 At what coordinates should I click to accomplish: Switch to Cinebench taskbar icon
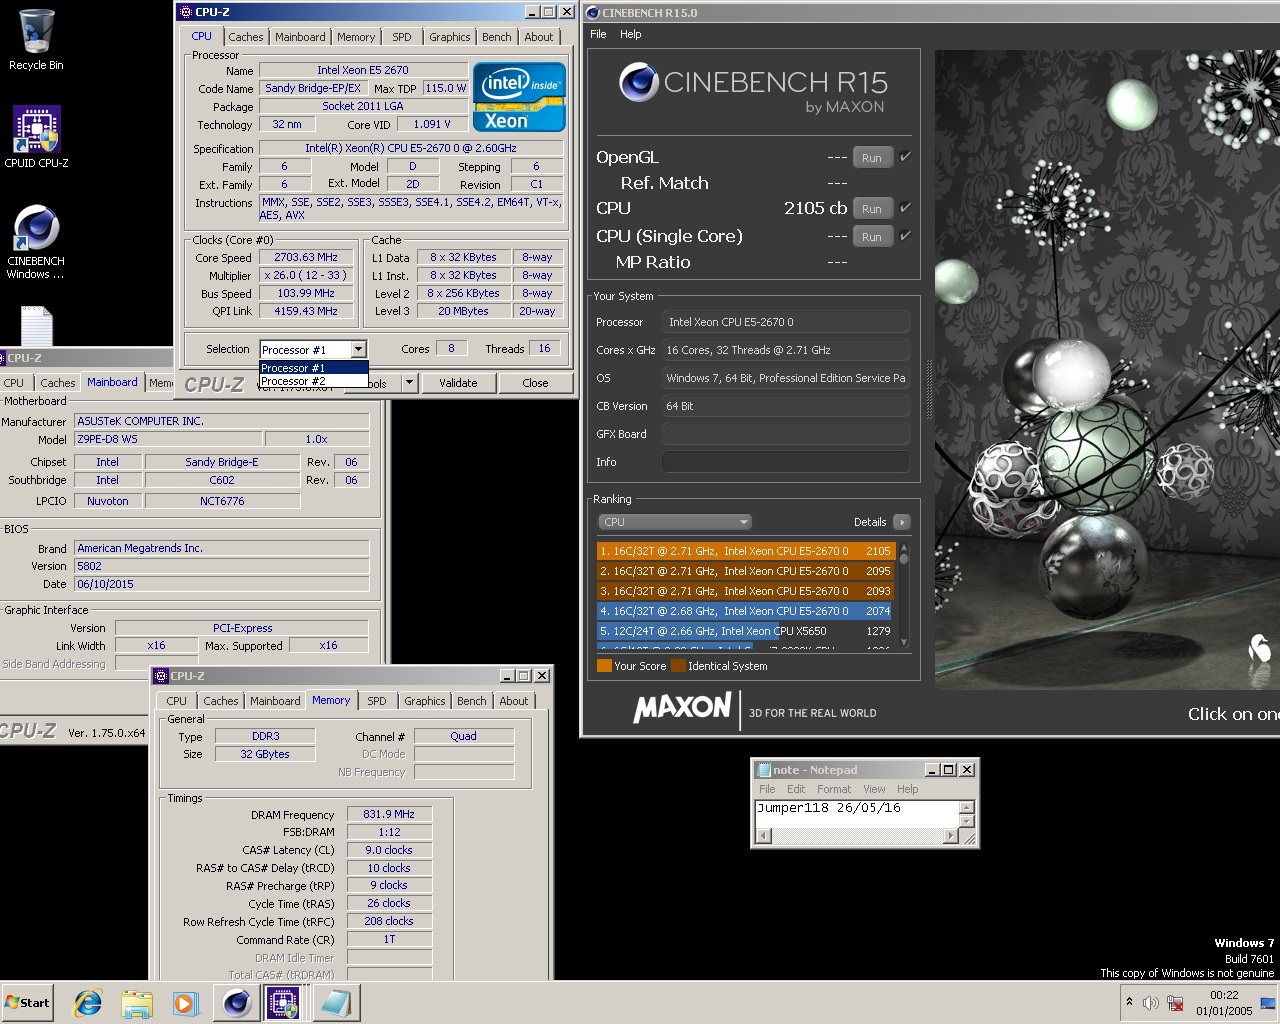(x=236, y=1003)
